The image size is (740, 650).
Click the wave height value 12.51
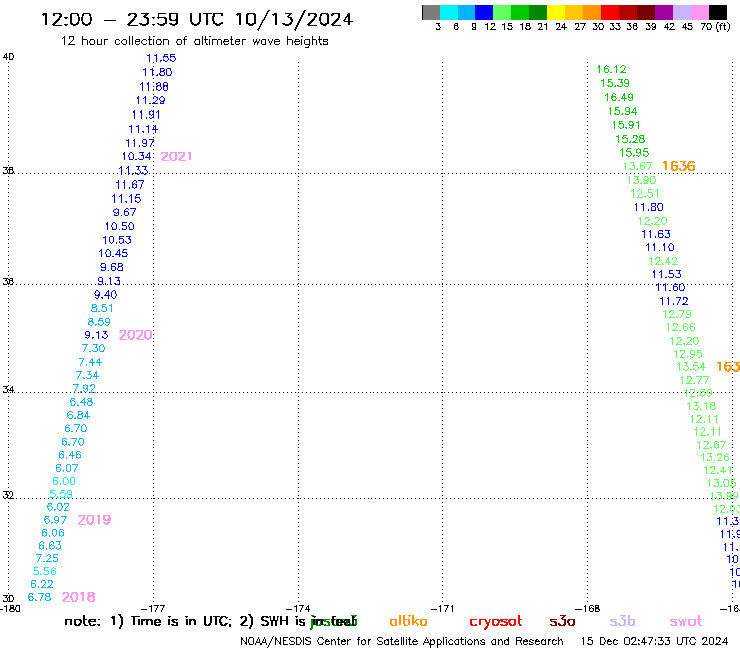tap(645, 194)
